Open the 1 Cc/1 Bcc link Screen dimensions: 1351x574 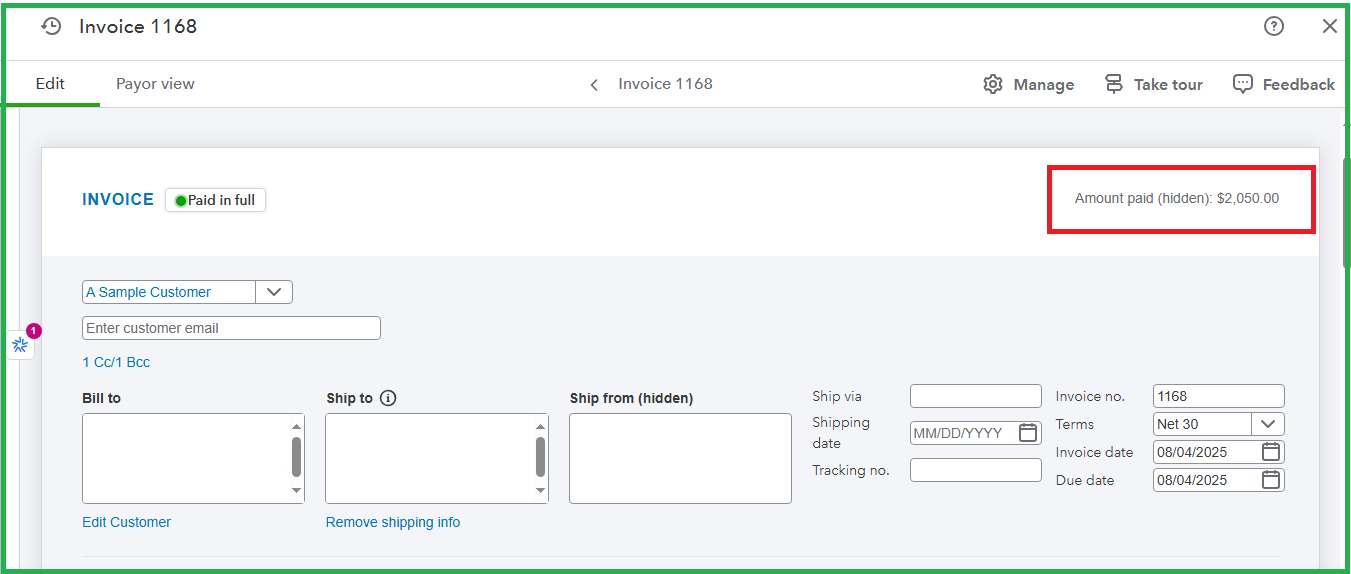coord(116,362)
